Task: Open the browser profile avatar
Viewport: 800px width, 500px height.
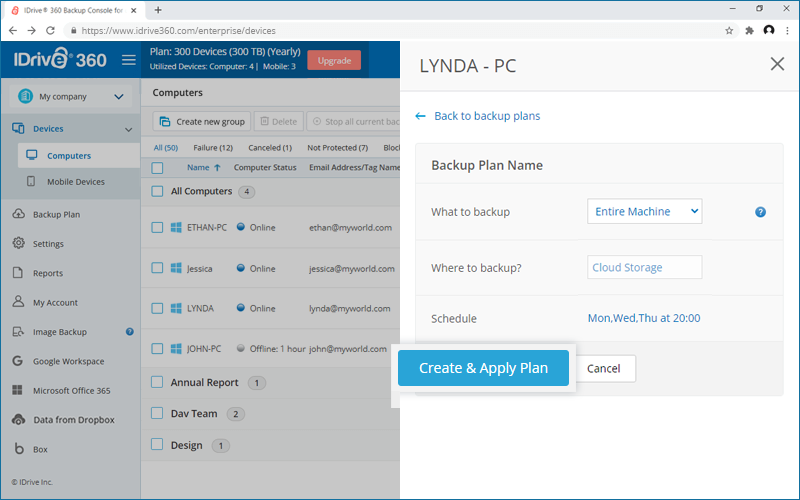Action: click(x=769, y=31)
